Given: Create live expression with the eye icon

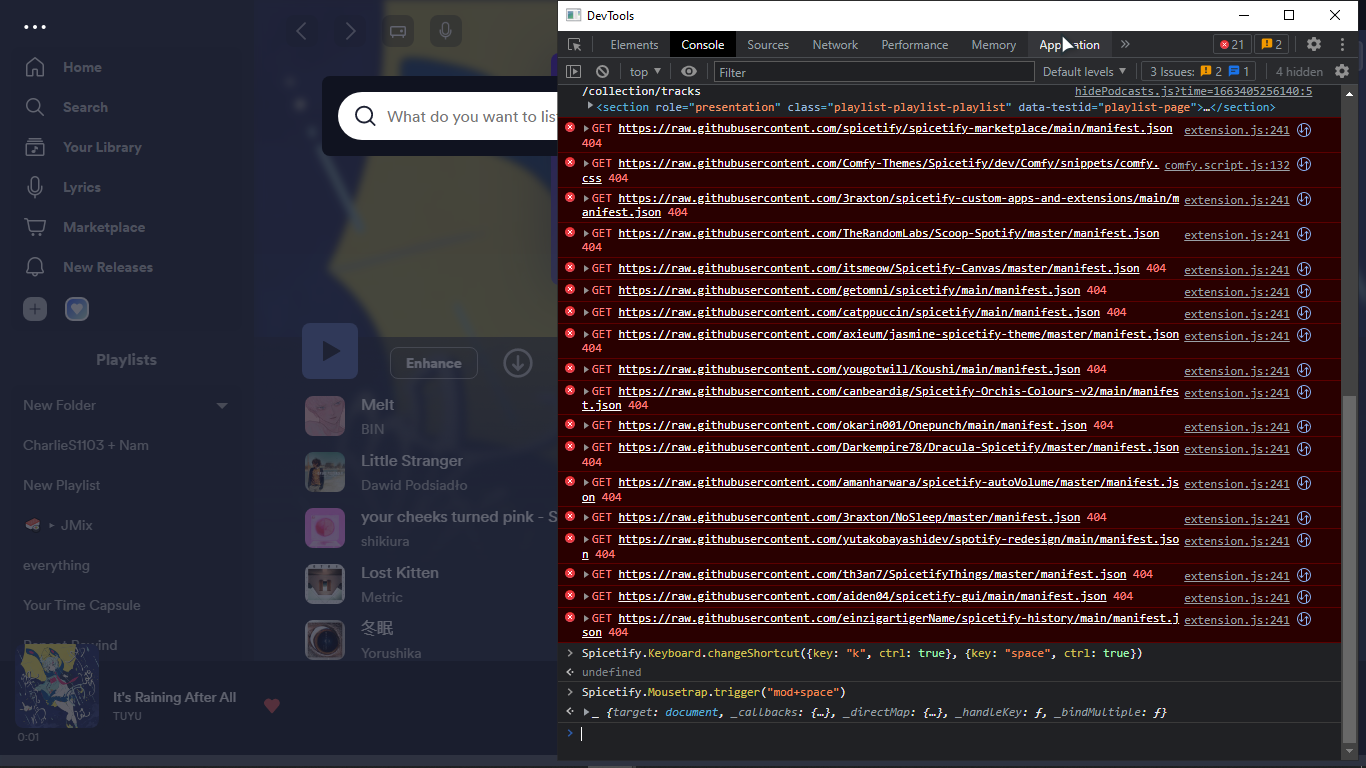Looking at the screenshot, I should (689, 71).
